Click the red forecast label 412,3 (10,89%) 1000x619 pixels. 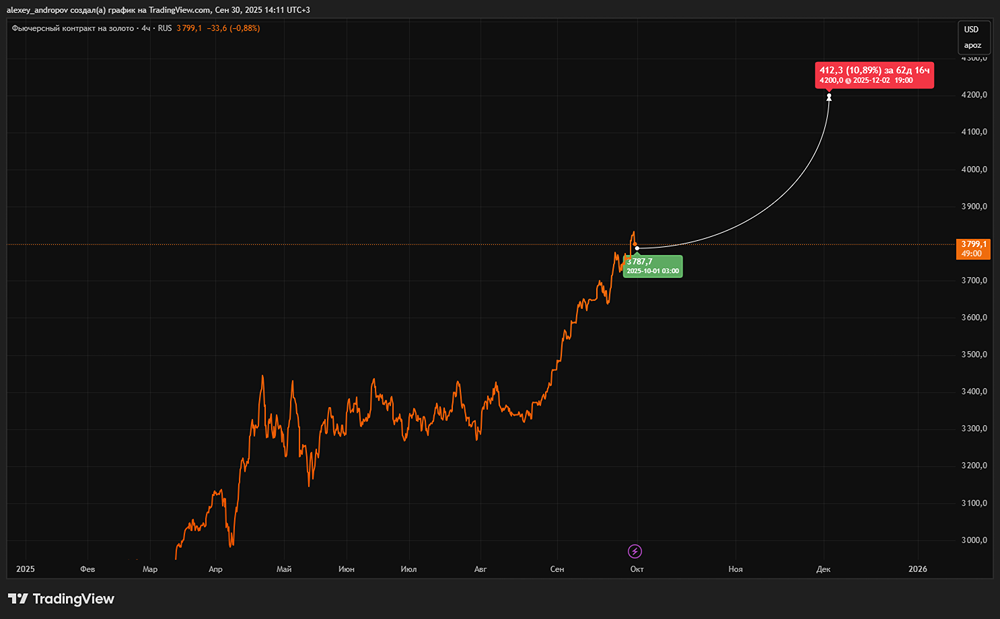pos(874,75)
